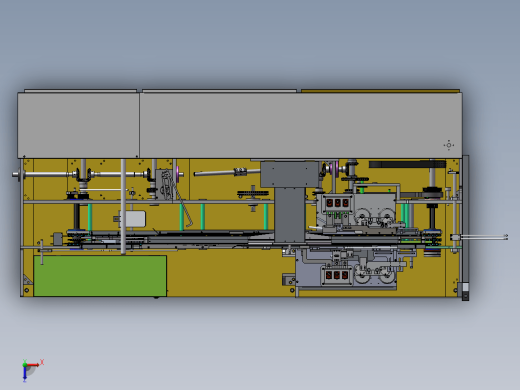Click the origin target marker on the gray panel
The height and width of the screenshot is (390, 520).
[449, 145]
